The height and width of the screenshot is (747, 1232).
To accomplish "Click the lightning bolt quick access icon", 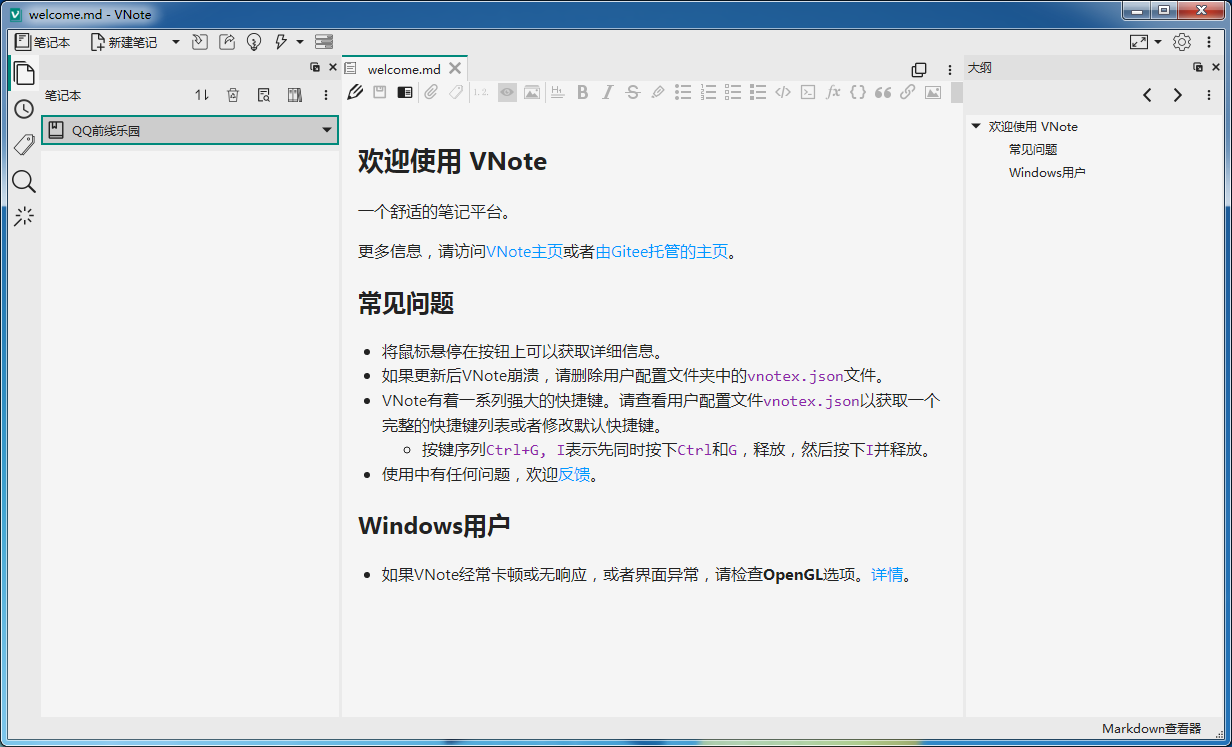I will [281, 42].
